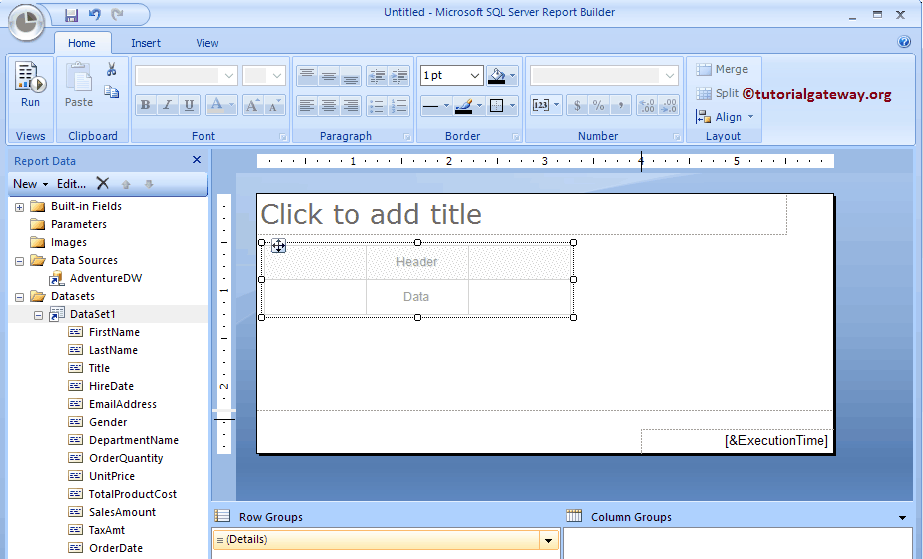Image resolution: width=923 pixels, height=559 pixels.
Task: Click the percent format icon
Action: click(599, 105)
